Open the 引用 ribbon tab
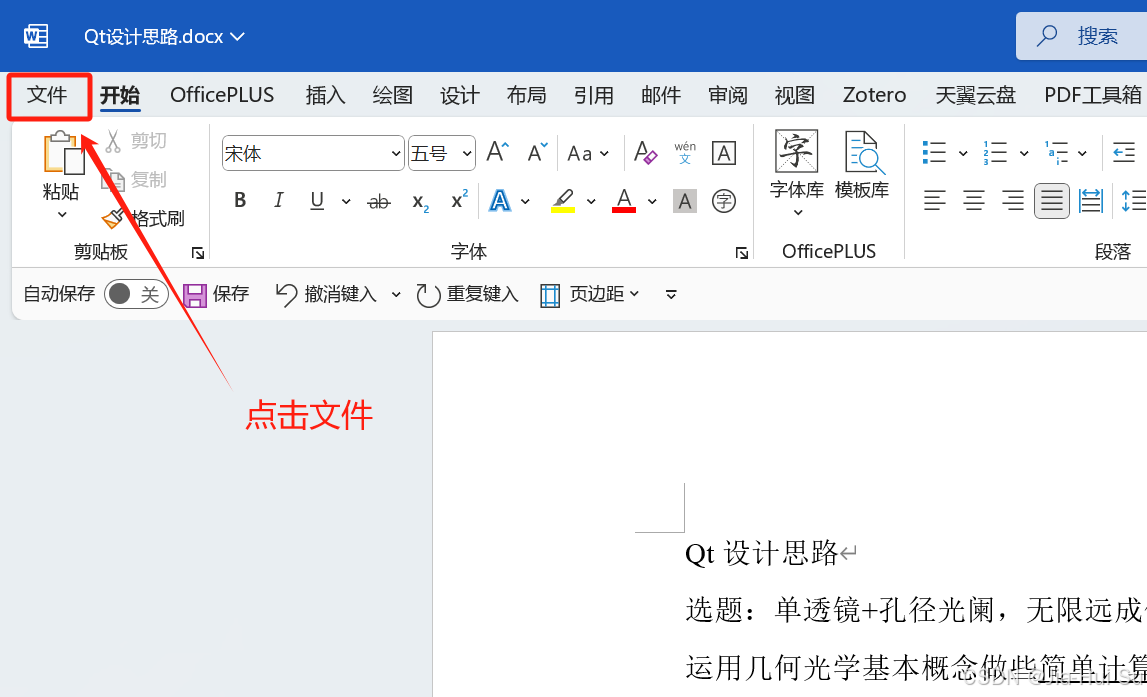The height and width of the screenshot is (697, 1147). 593,95
